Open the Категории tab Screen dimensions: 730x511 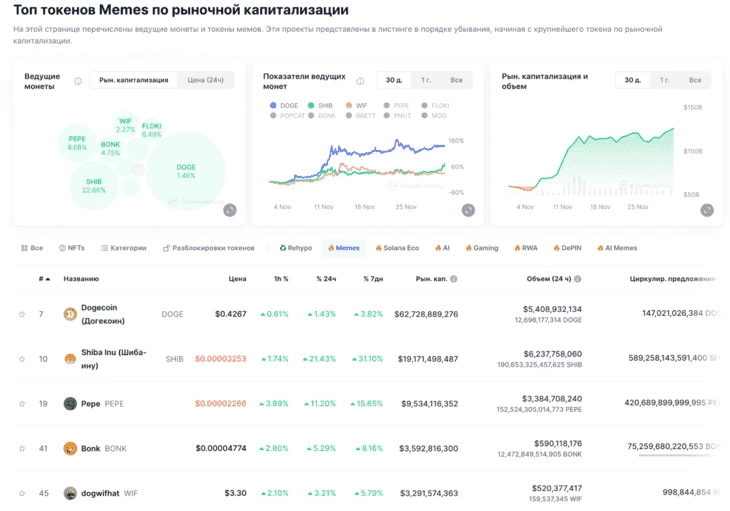123,248
